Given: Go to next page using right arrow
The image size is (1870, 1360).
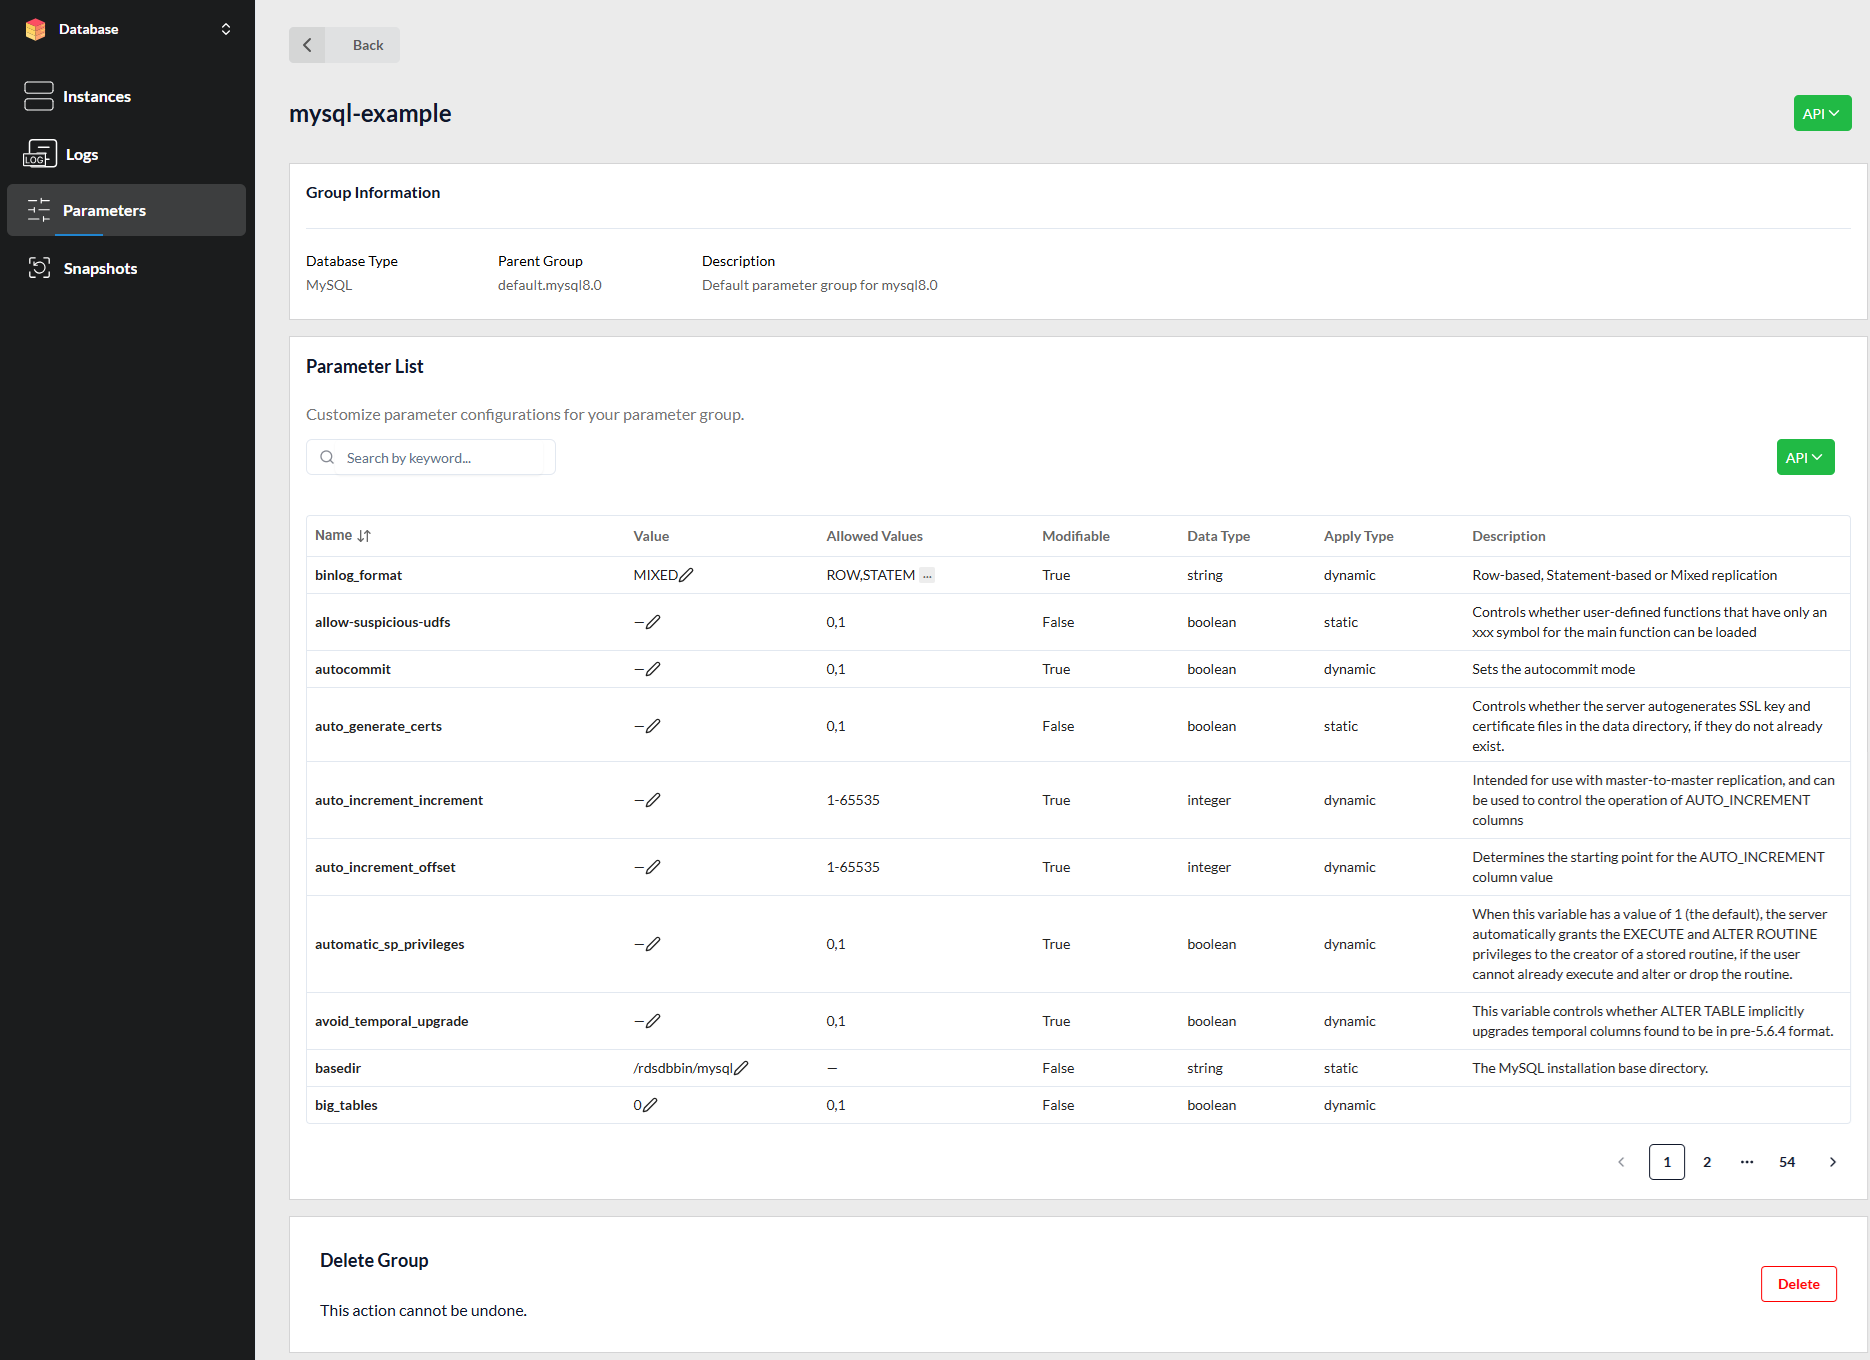Looking at the screenshot, I should (1832, 1162).
